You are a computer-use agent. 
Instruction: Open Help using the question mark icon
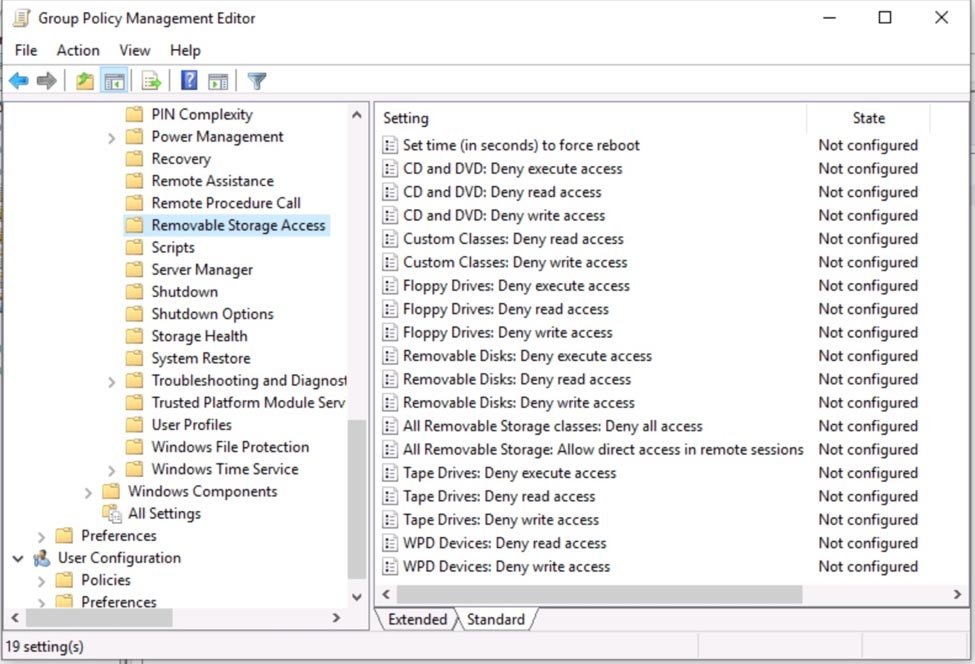(x=188, y=80)
